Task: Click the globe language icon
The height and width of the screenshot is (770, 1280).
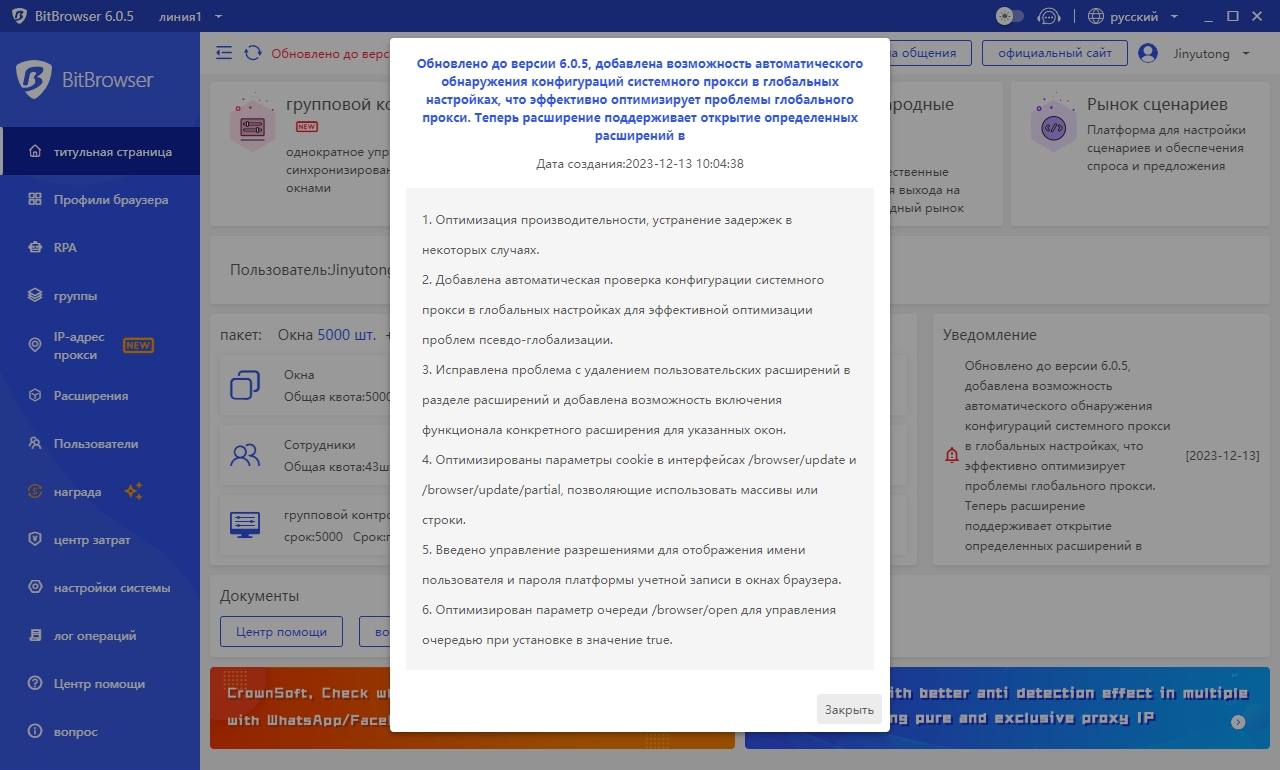Action: (x=1096, y=16)
